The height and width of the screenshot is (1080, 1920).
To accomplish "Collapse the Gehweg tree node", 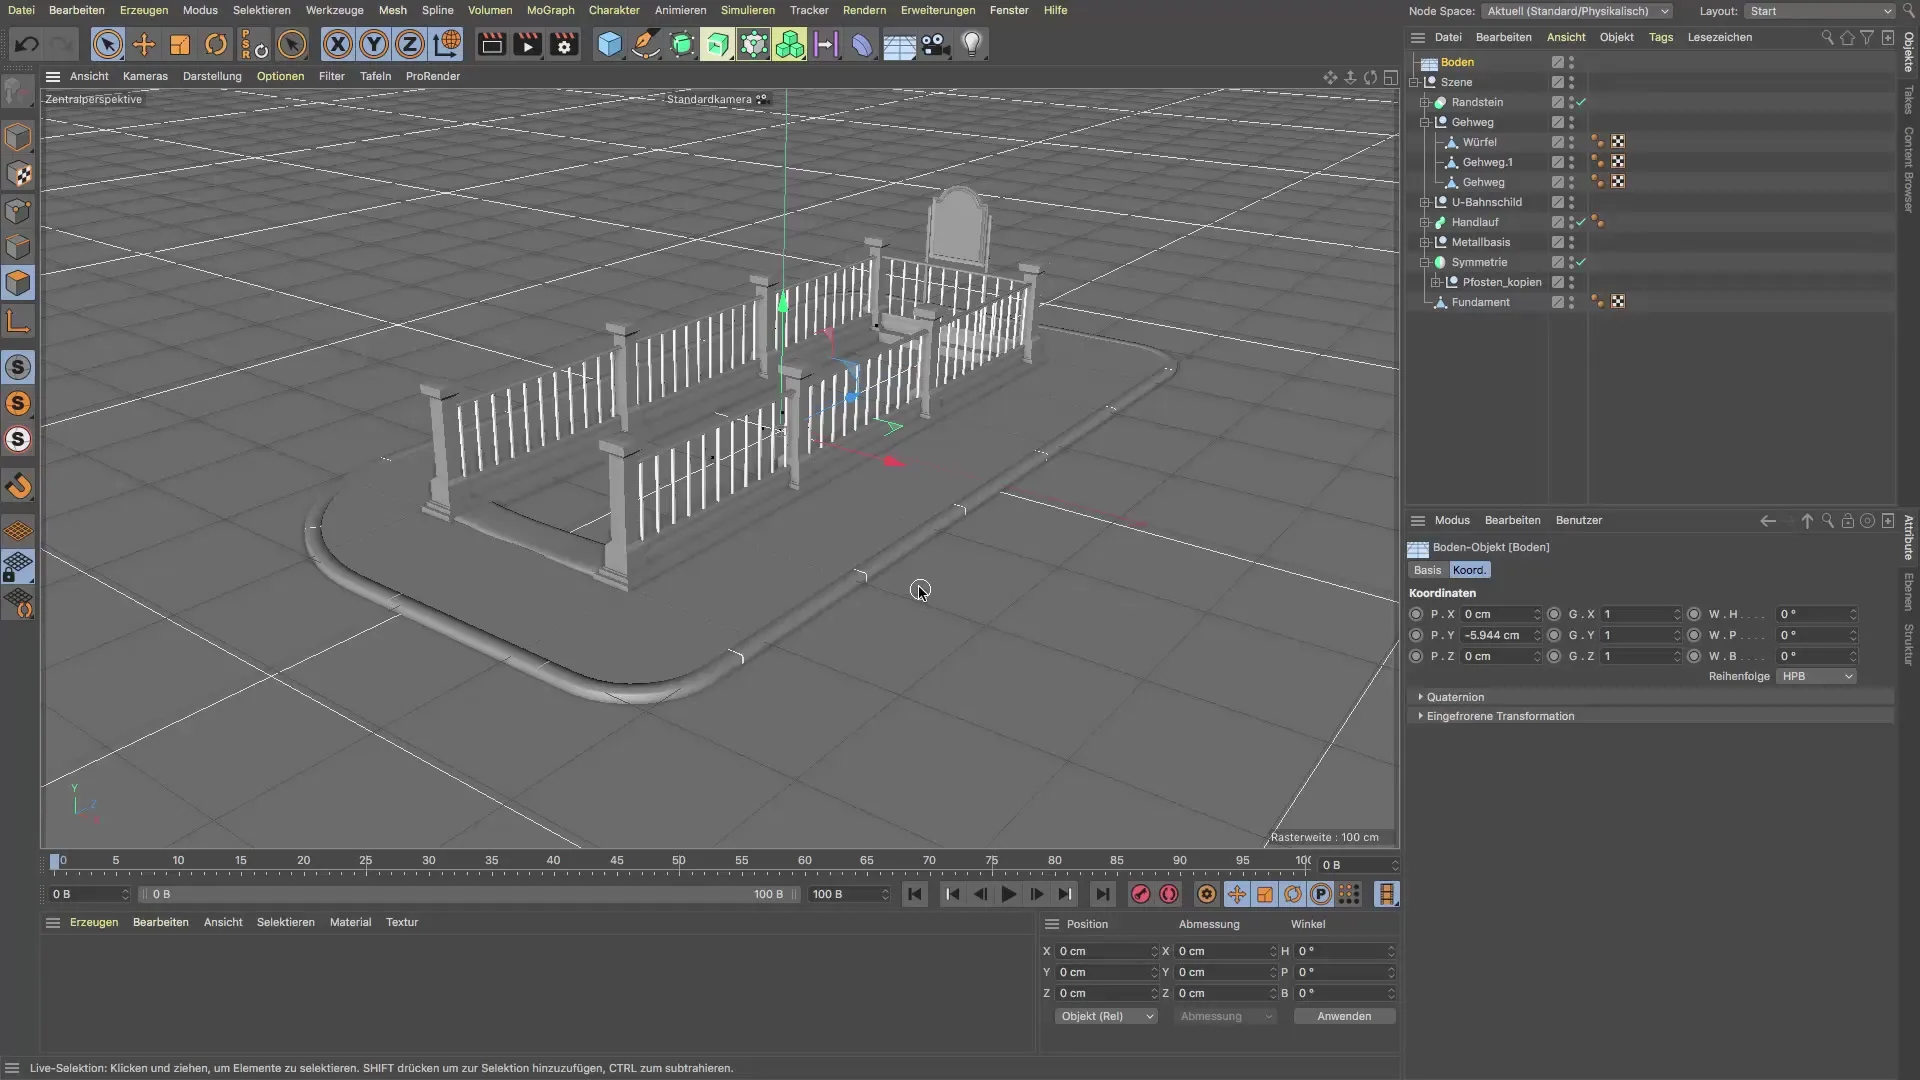I will [x=1425, y=122].
